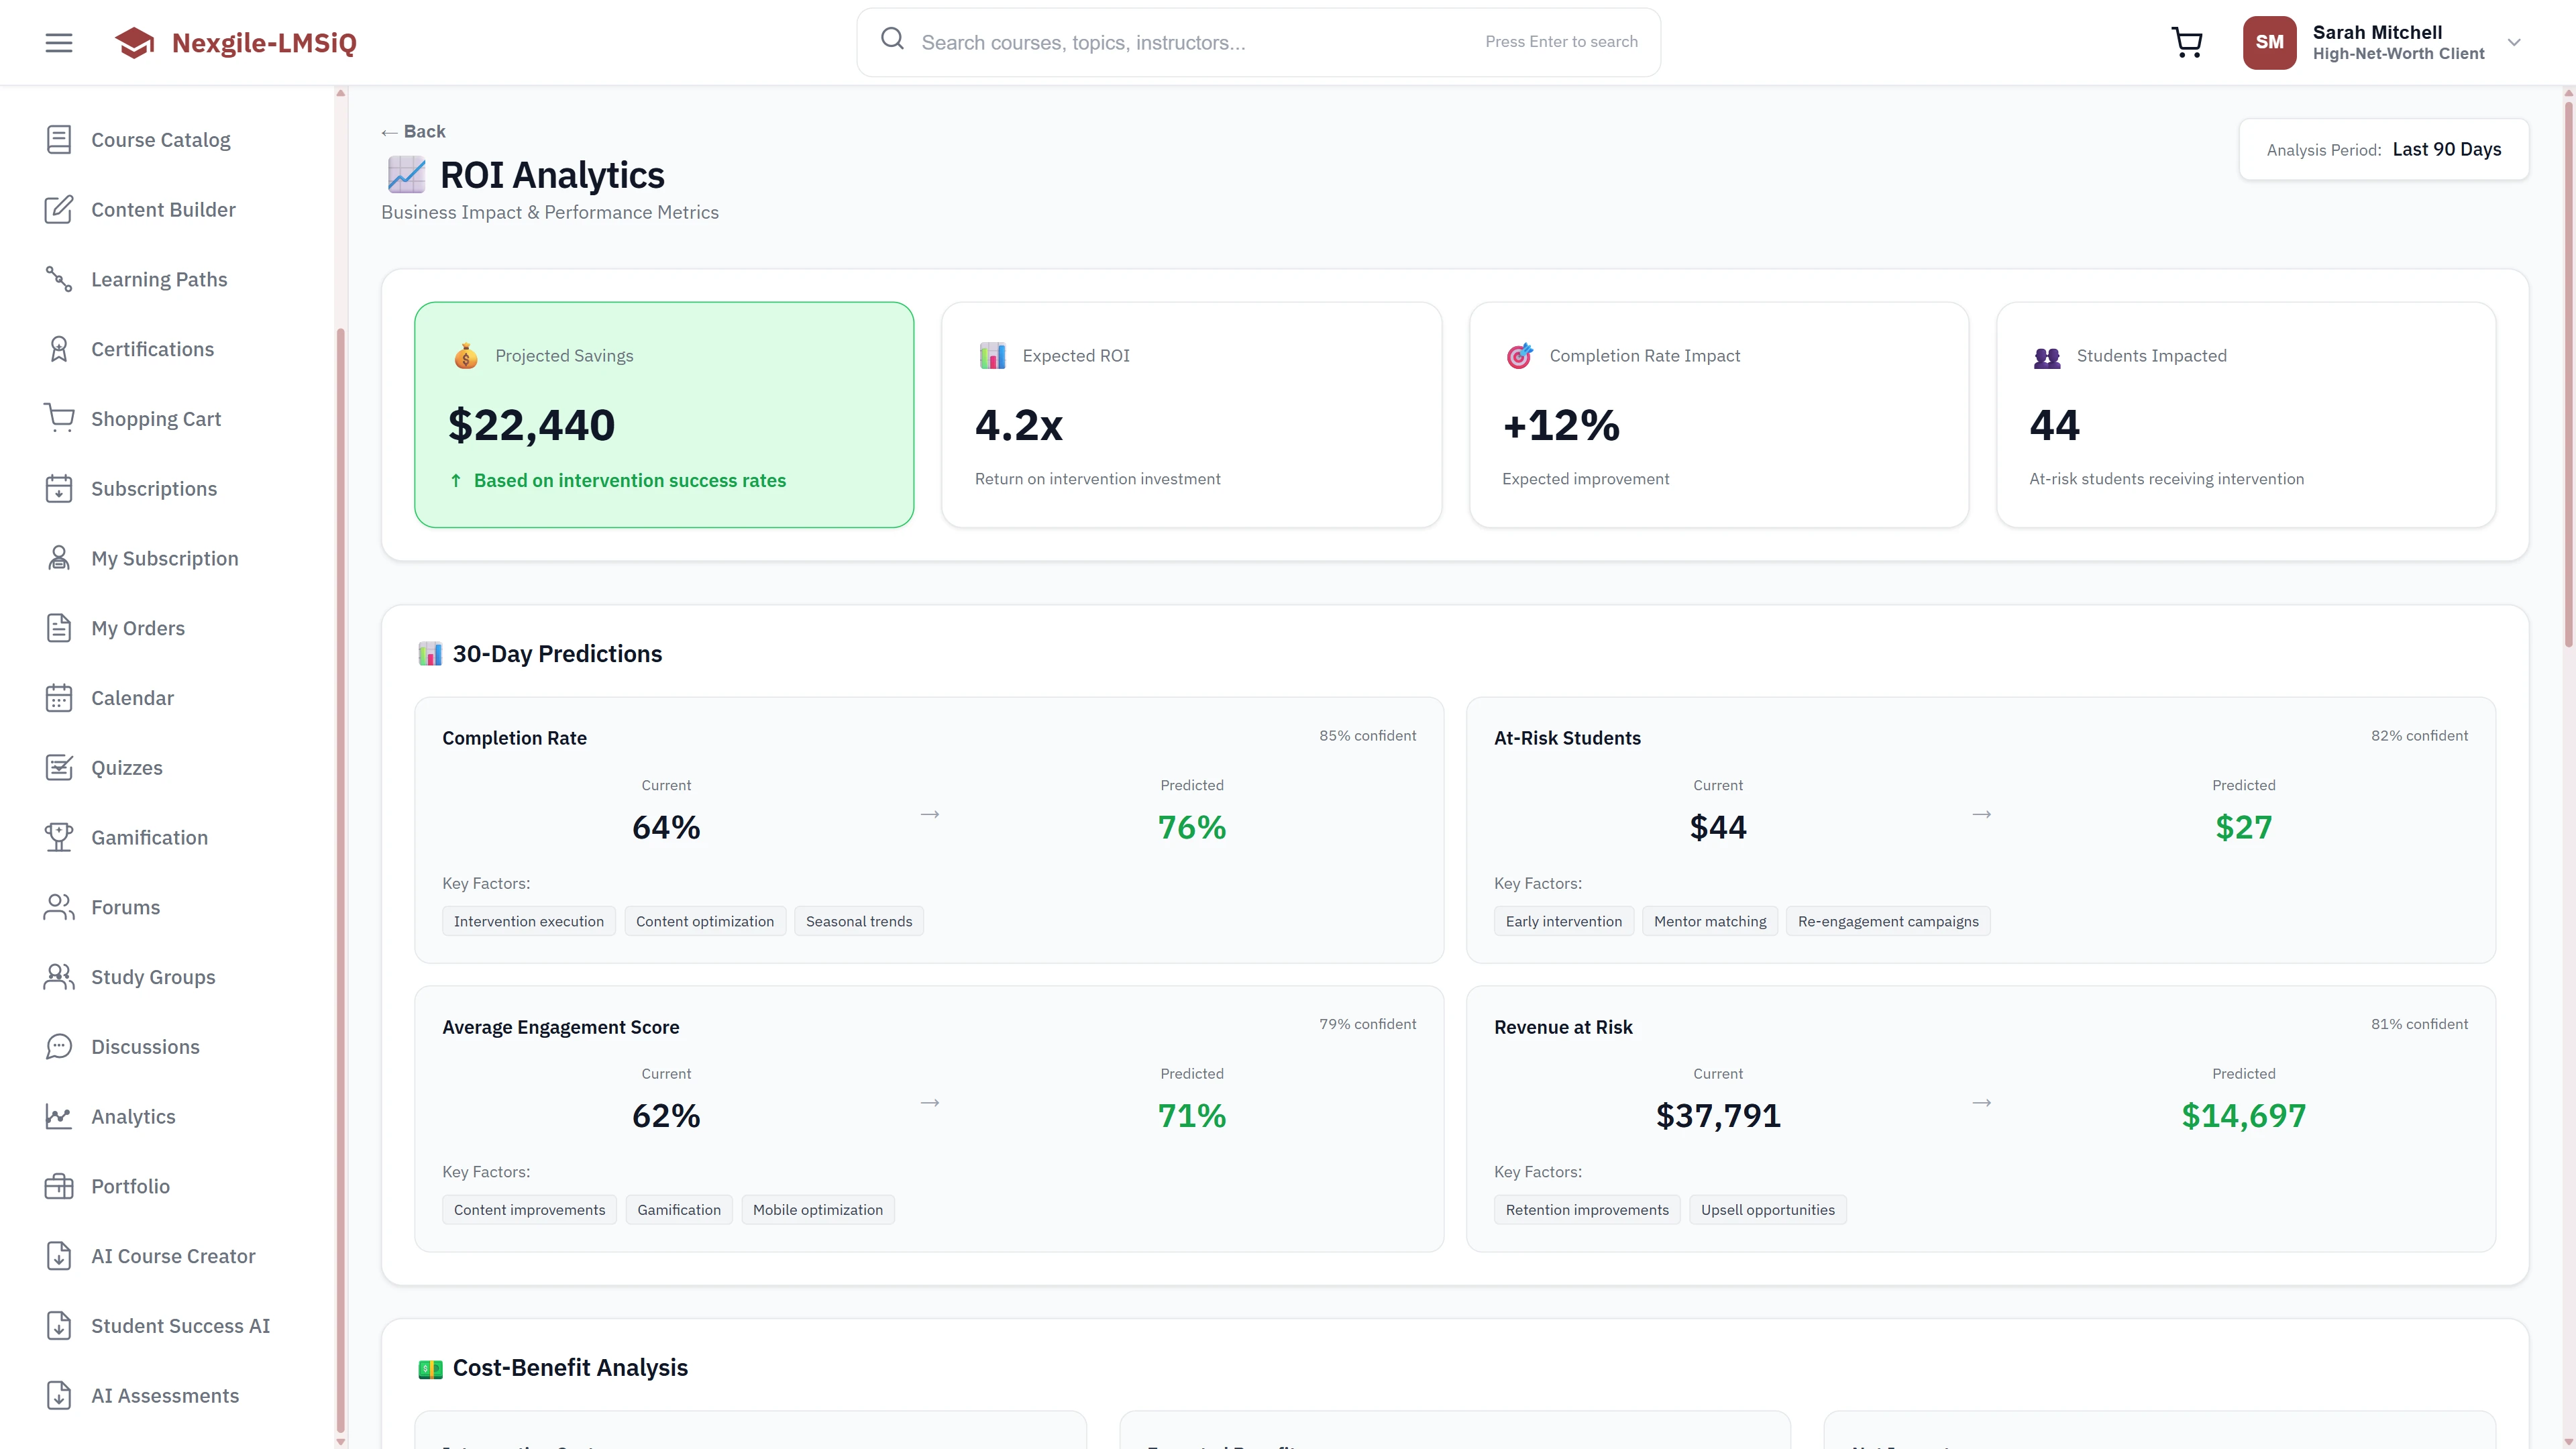Toggle the hamburger navigation menu
2576x1449 pixels.
[x=58, y=42]
